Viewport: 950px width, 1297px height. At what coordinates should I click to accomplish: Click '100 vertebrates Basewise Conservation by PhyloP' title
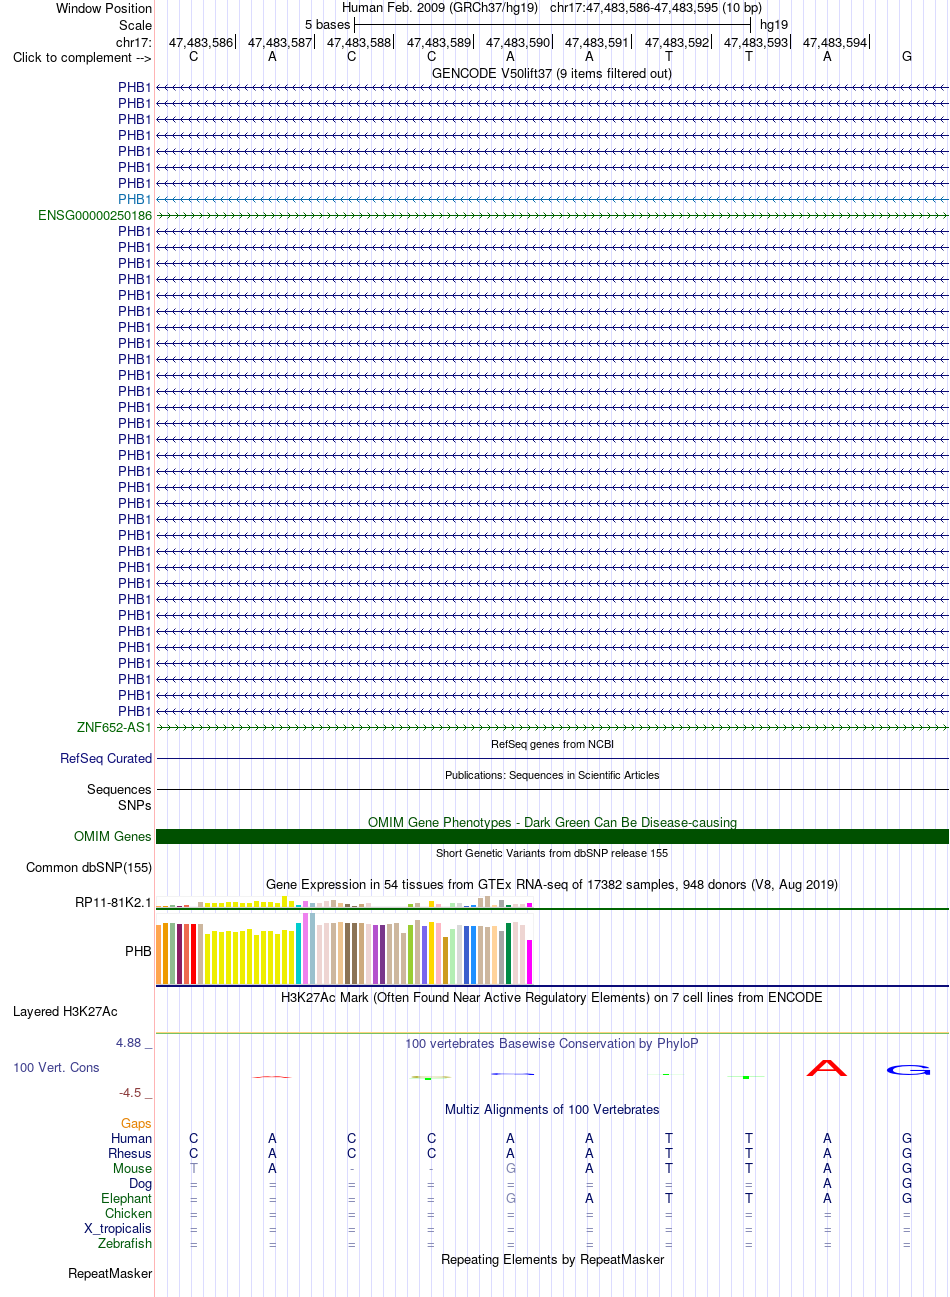pyautogui.click(x=552, y=1043)
